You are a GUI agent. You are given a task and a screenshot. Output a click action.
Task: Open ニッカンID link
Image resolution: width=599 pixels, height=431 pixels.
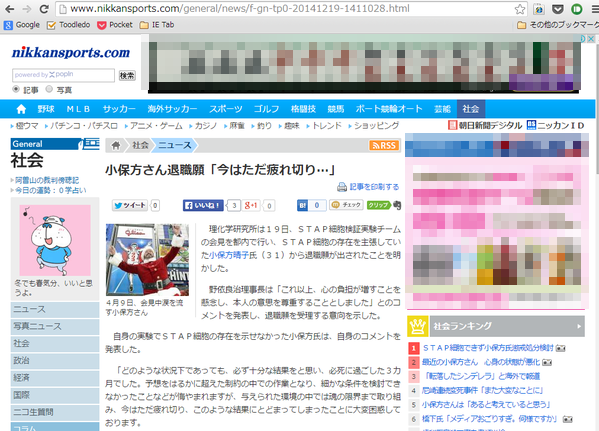[555, 125]
